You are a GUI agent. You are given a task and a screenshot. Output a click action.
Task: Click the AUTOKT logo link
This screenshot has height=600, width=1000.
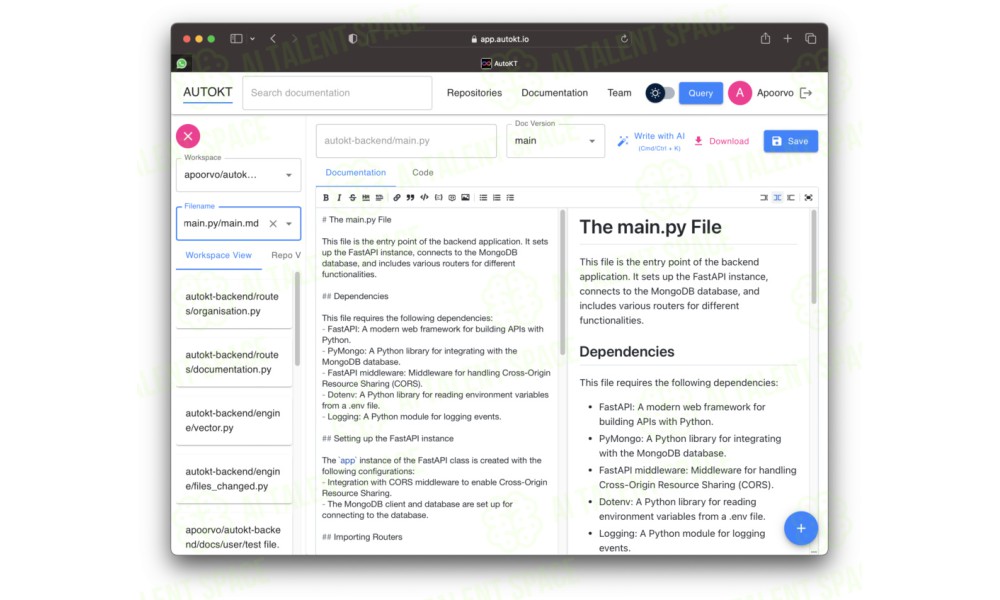208,92
